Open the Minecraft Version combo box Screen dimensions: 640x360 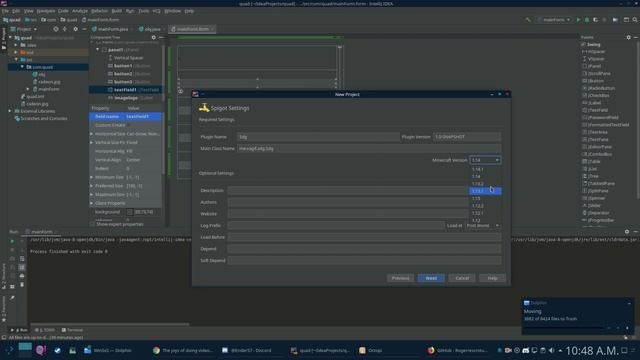(485, 160)
